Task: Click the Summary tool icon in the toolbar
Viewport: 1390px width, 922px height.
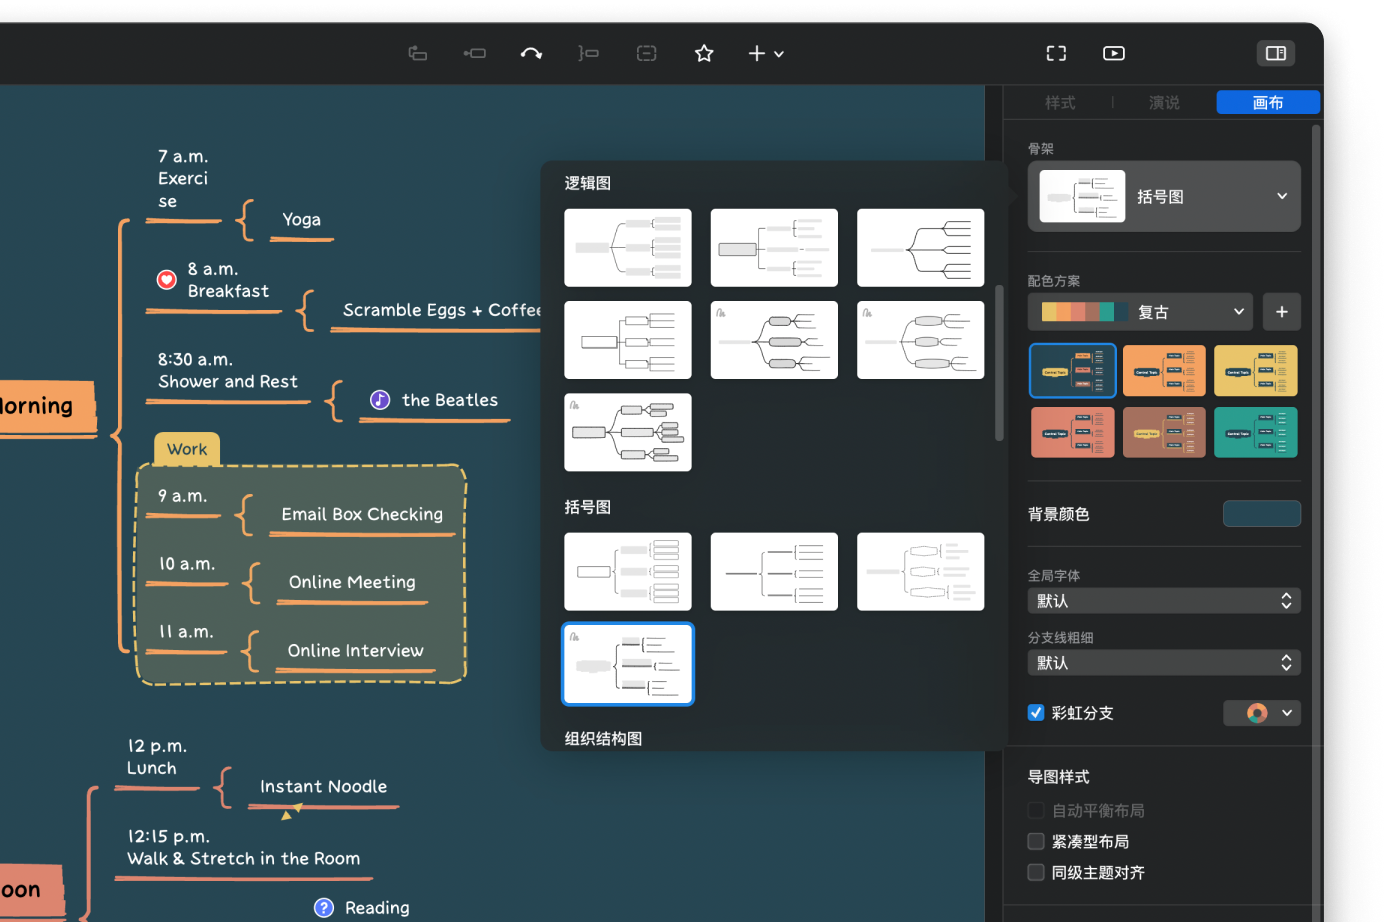Action: tap(589, 53)
